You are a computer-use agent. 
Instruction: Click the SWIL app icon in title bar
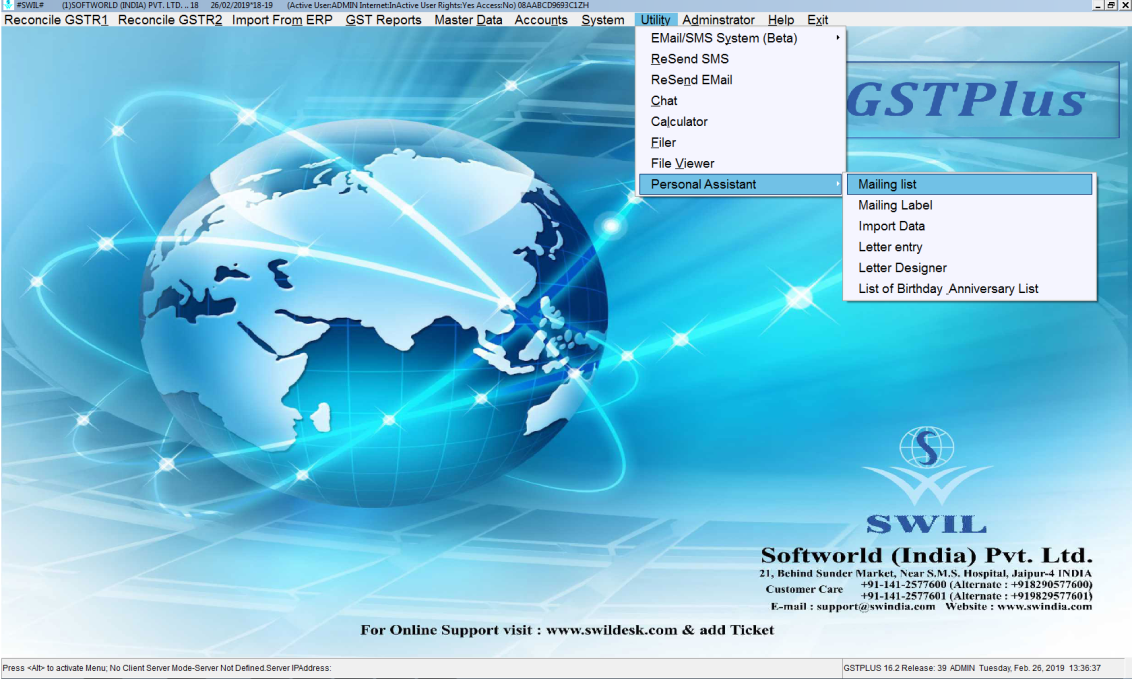click(8, 5)
